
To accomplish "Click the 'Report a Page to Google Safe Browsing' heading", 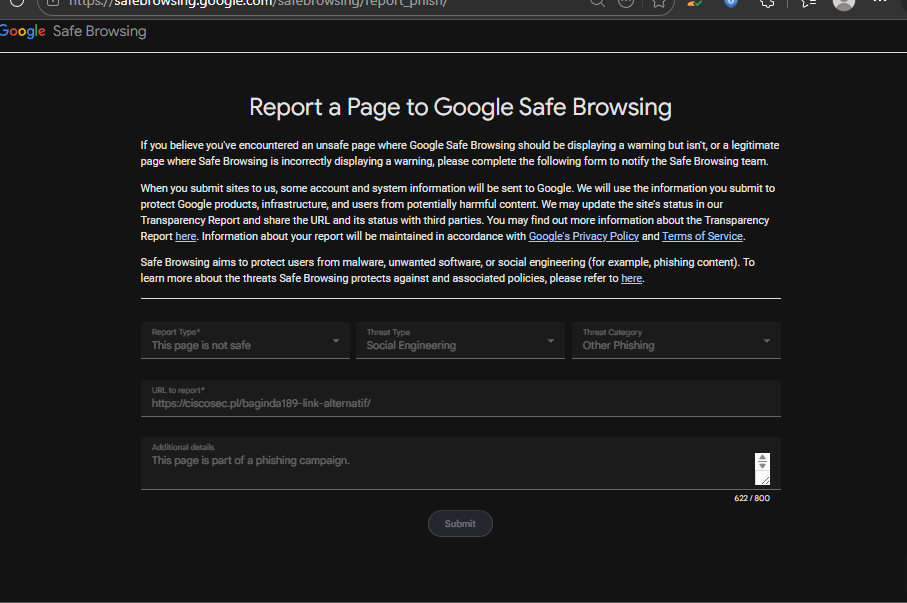I will pyautogui.click(x=460, y=108).
